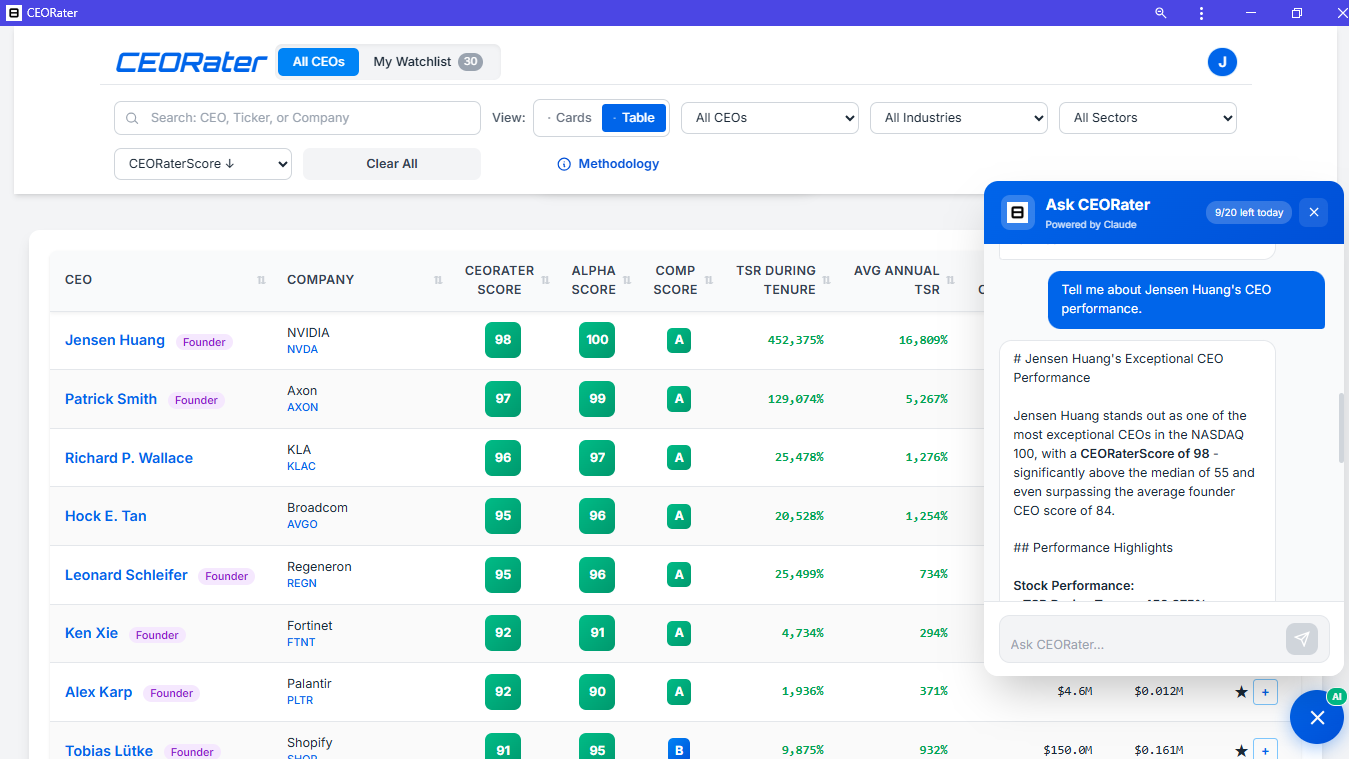Open the All Industries dropdown

click(959, 118)
